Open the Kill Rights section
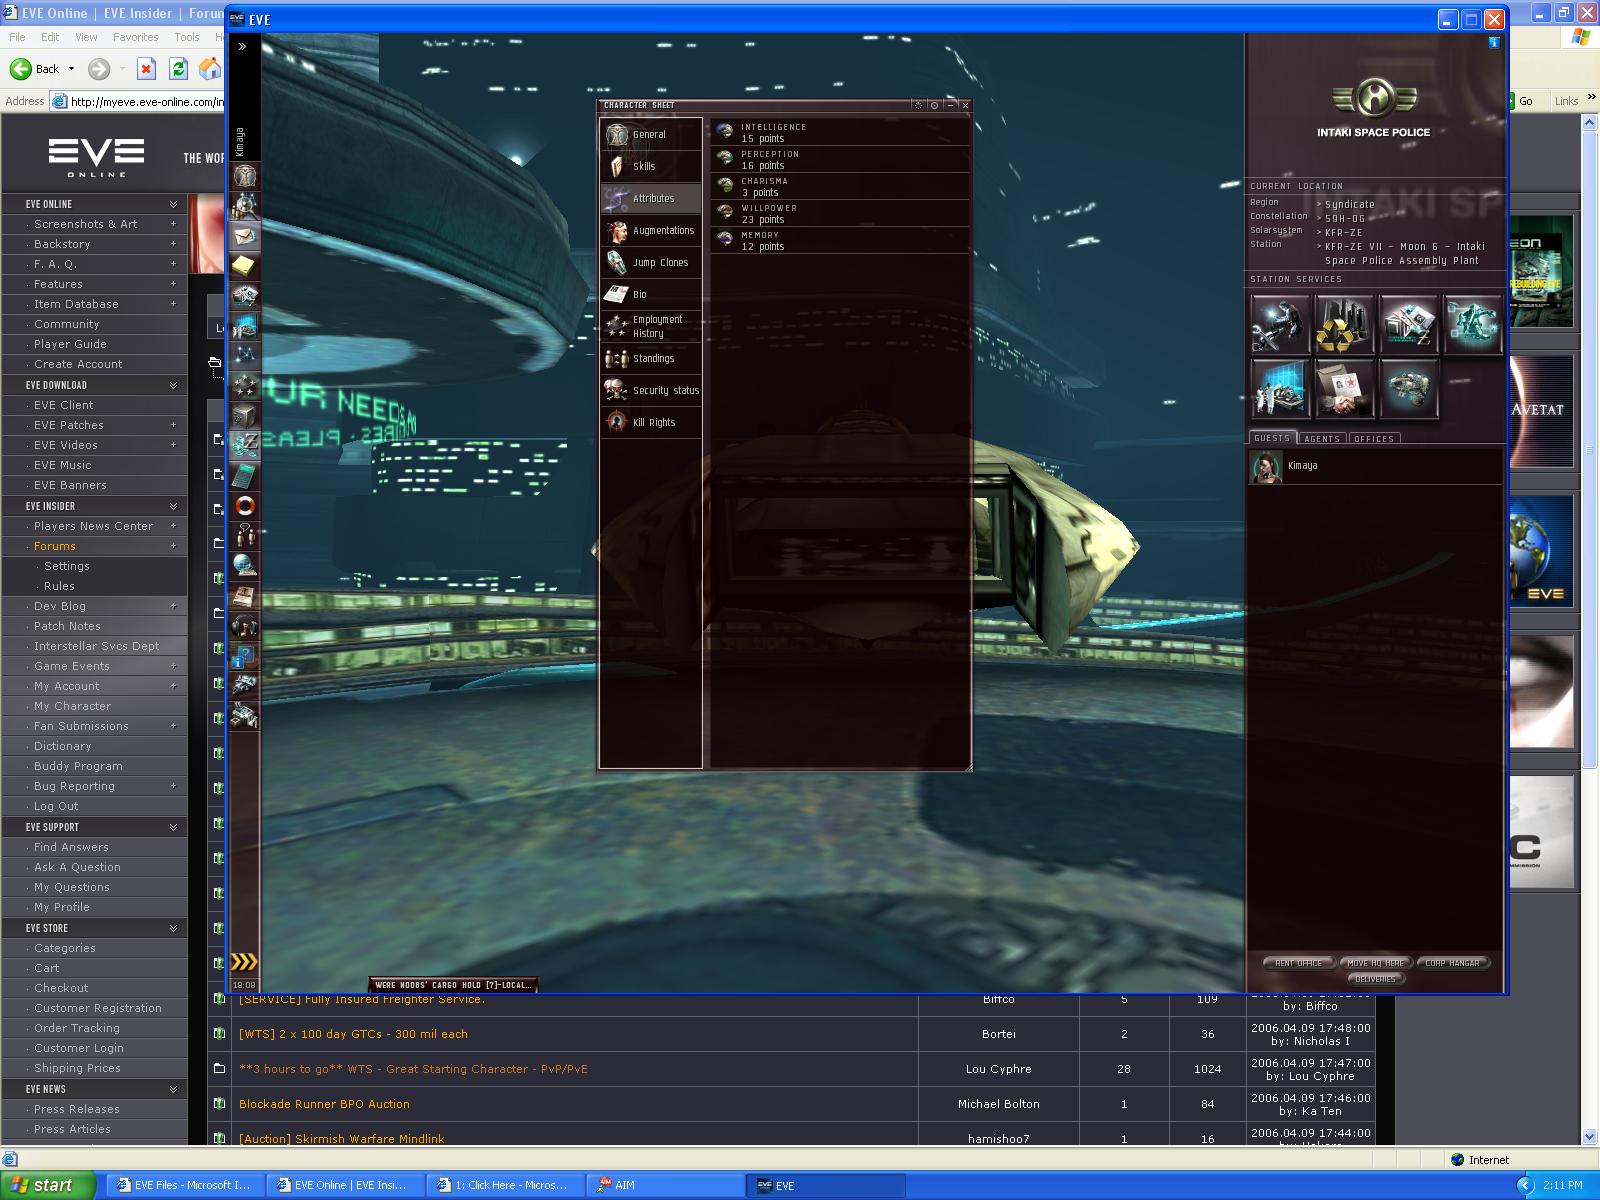 pyautogui.click(x=651, y=422)
